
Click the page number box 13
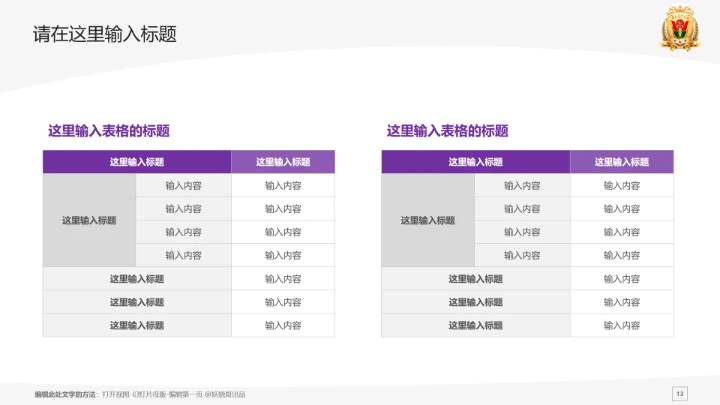click(680, 394)
